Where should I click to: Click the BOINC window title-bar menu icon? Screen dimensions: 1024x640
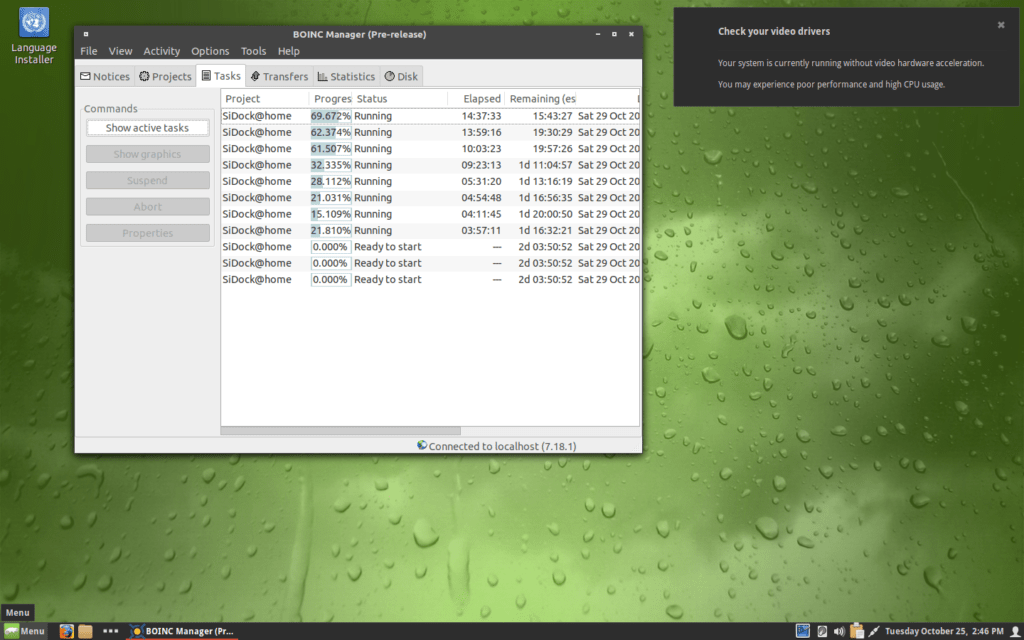point(86,34)
